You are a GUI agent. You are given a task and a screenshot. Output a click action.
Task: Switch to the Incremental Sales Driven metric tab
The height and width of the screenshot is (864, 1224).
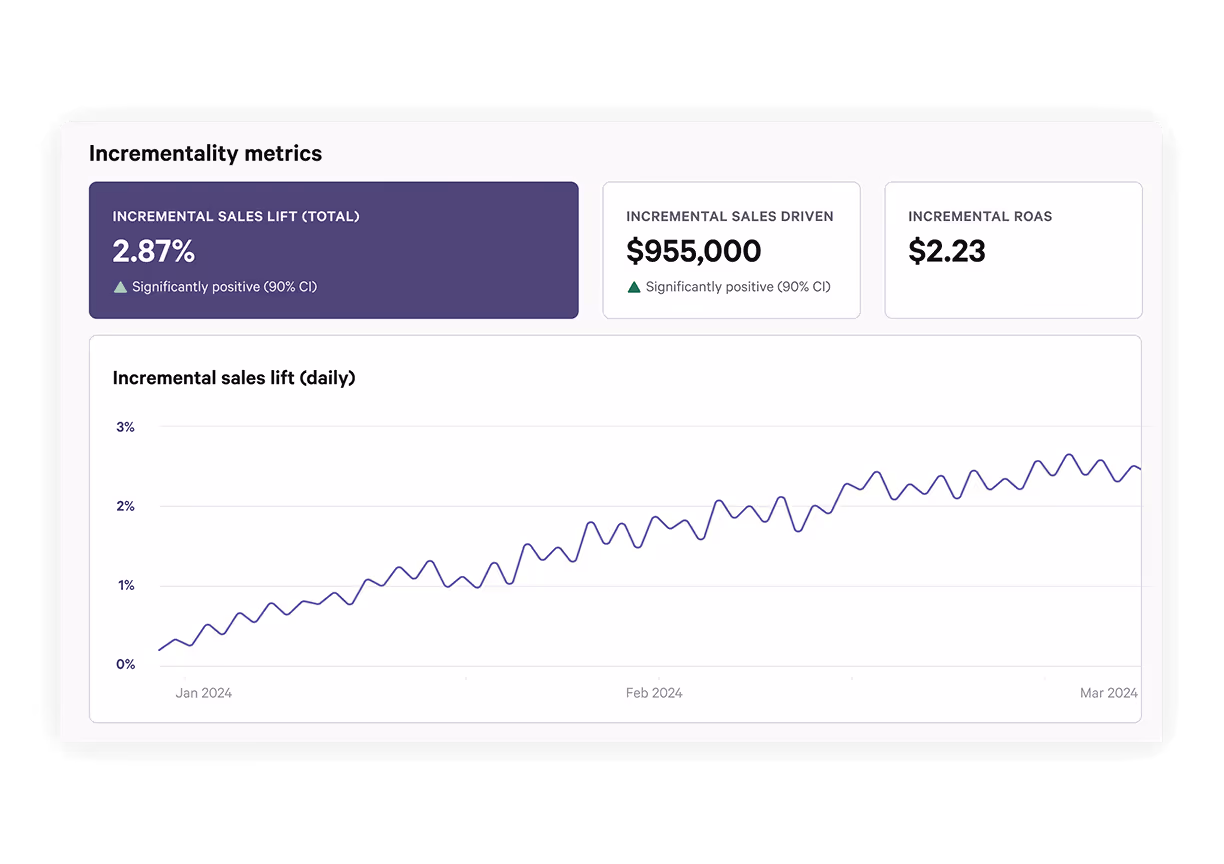731,250
